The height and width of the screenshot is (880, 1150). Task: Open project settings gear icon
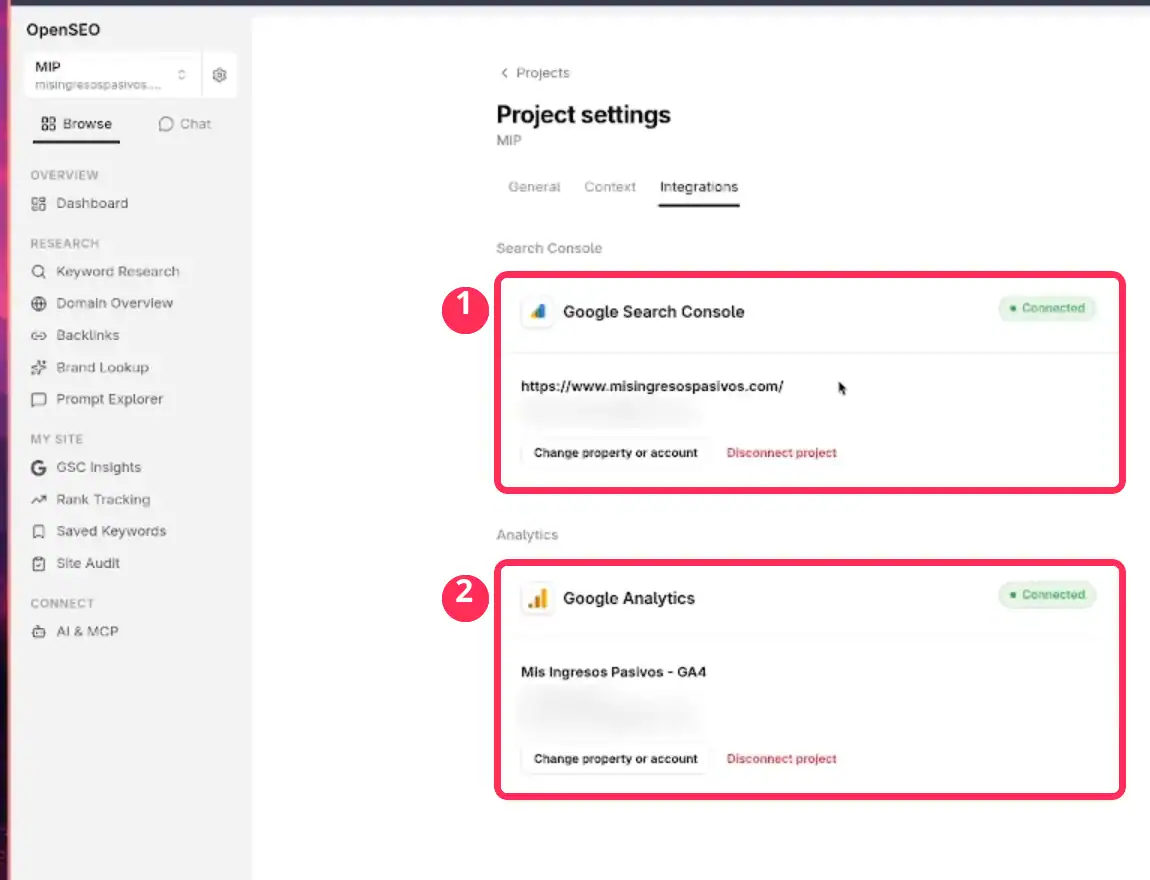(219, 75)
